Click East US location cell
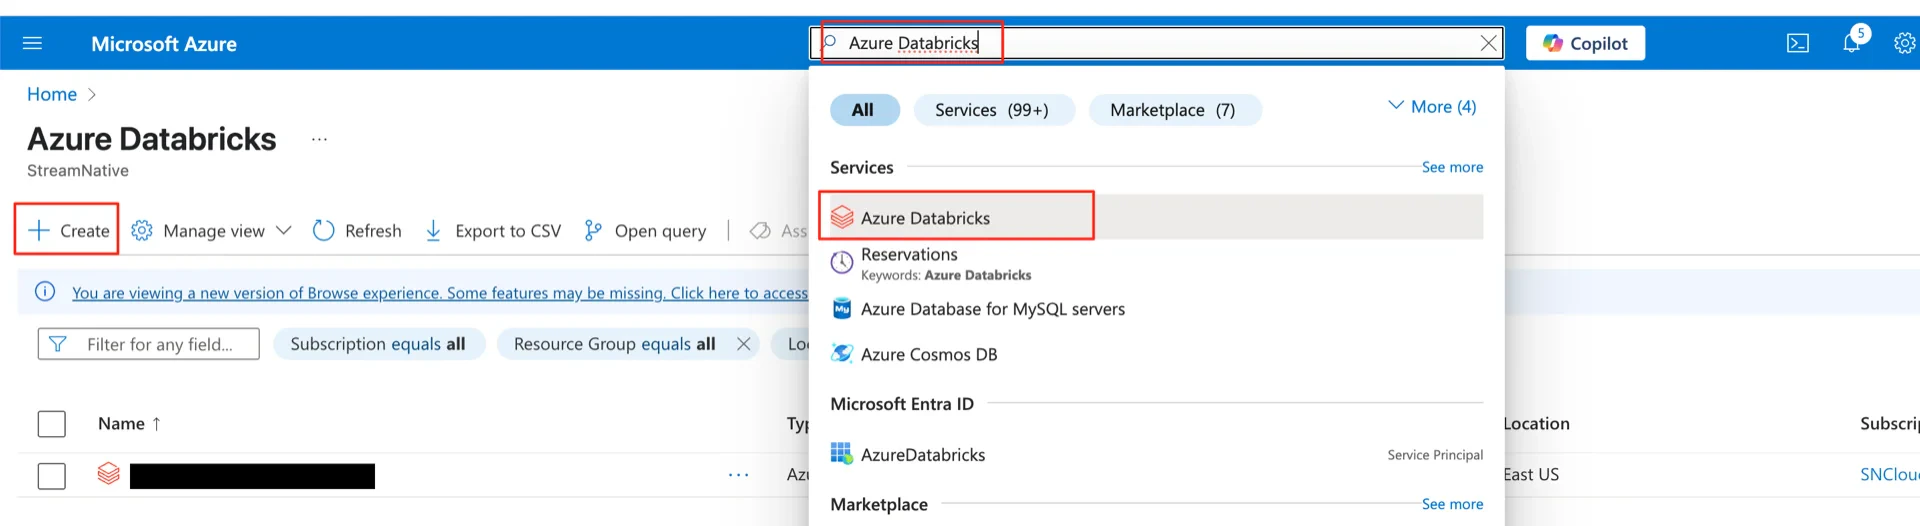The height and width of the screenshot is (526, 1920). [x=1531, y=475]
